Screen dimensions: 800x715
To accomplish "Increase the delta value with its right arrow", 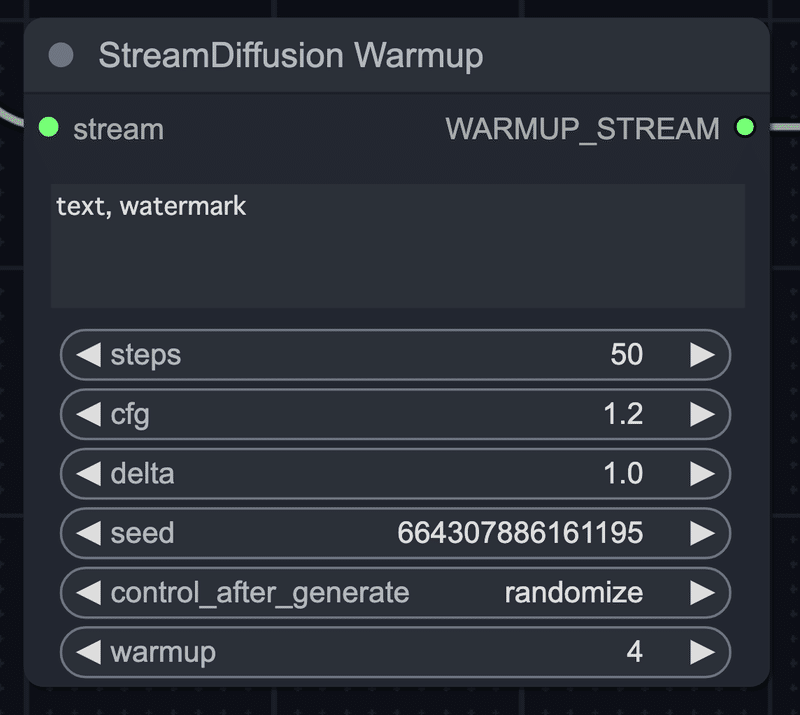I will point(700,473).
